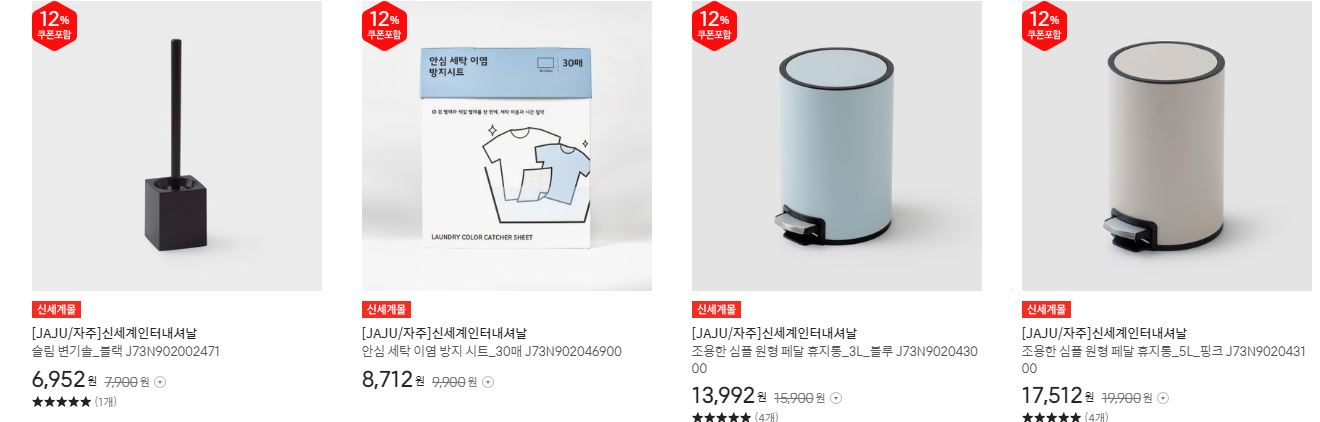Click the 신세계몰 tag under laundry sheet

[x=386, y=310]
